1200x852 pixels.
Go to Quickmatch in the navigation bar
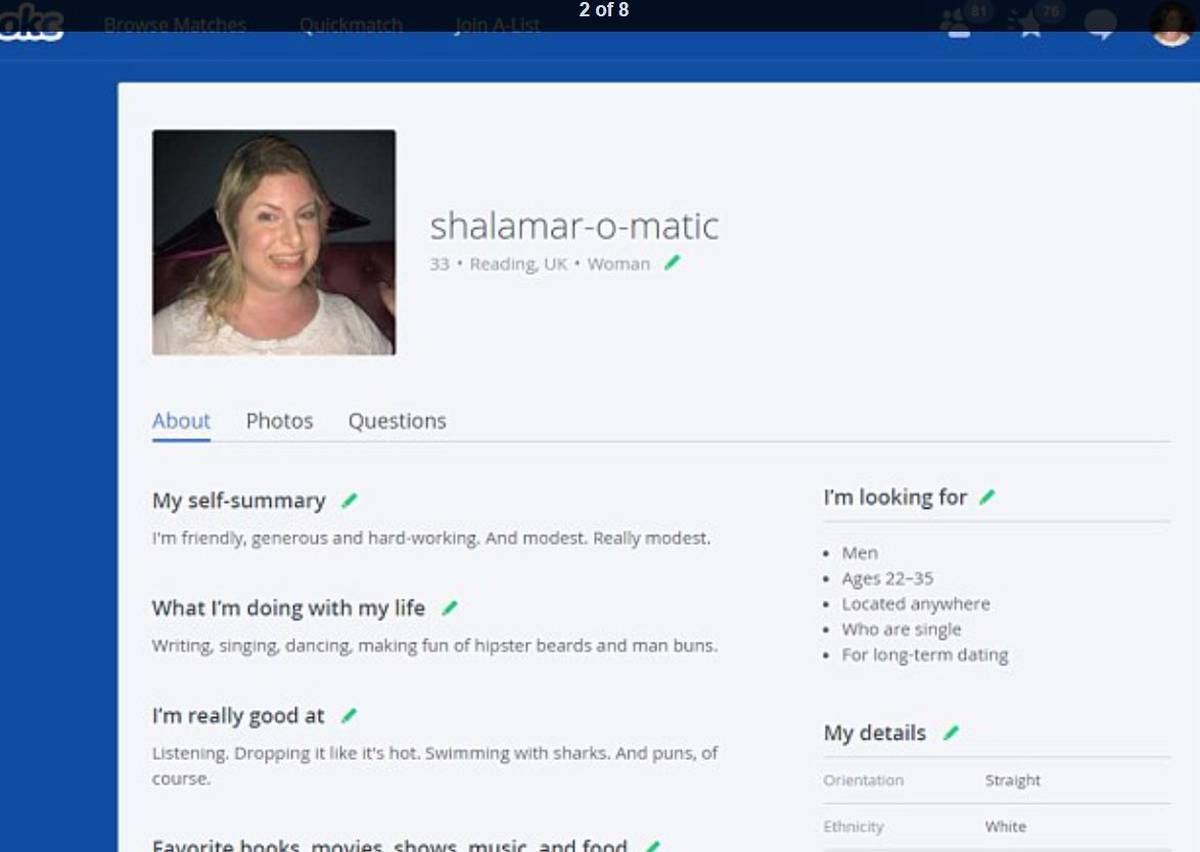tap(351, 25)
